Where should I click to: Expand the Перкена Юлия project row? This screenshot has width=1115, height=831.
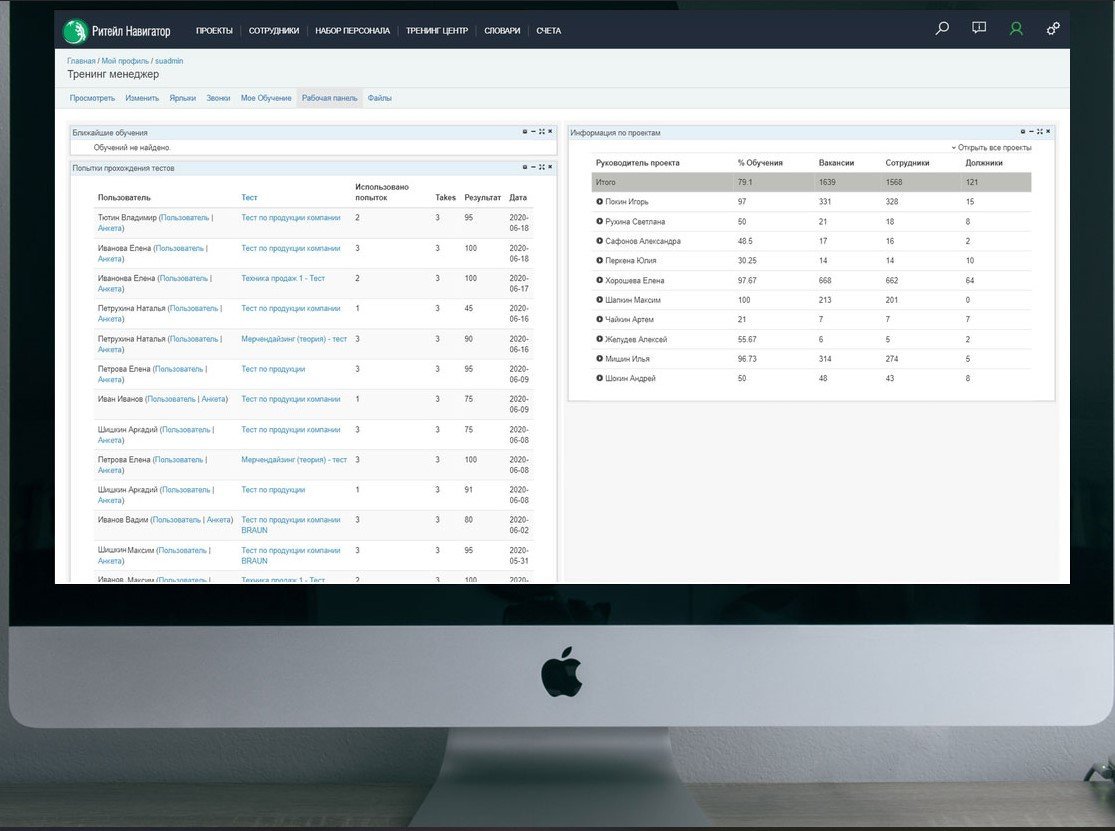599,260
